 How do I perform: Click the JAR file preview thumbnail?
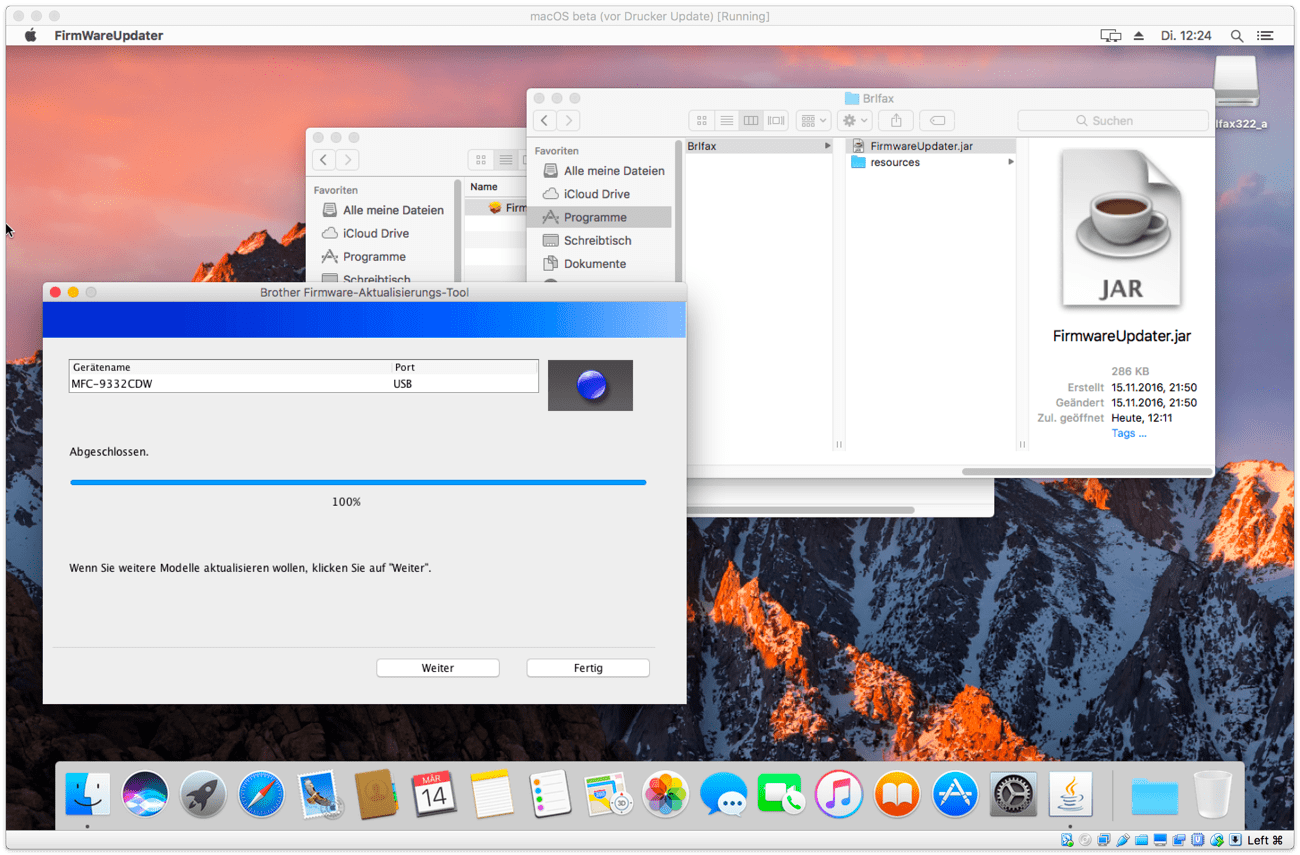pyautogui.click(x=1121, y=230)
